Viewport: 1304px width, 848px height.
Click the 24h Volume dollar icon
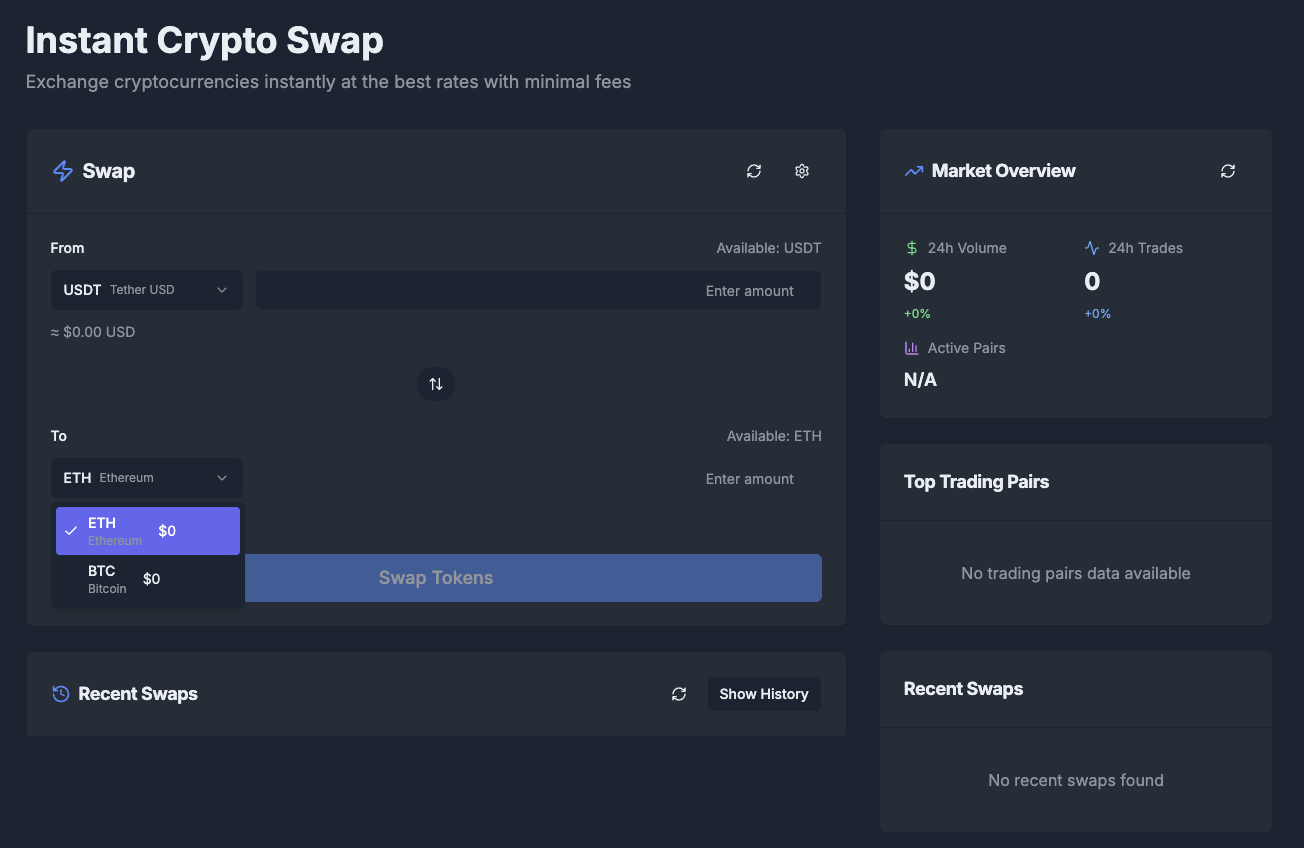coord(911,248)
